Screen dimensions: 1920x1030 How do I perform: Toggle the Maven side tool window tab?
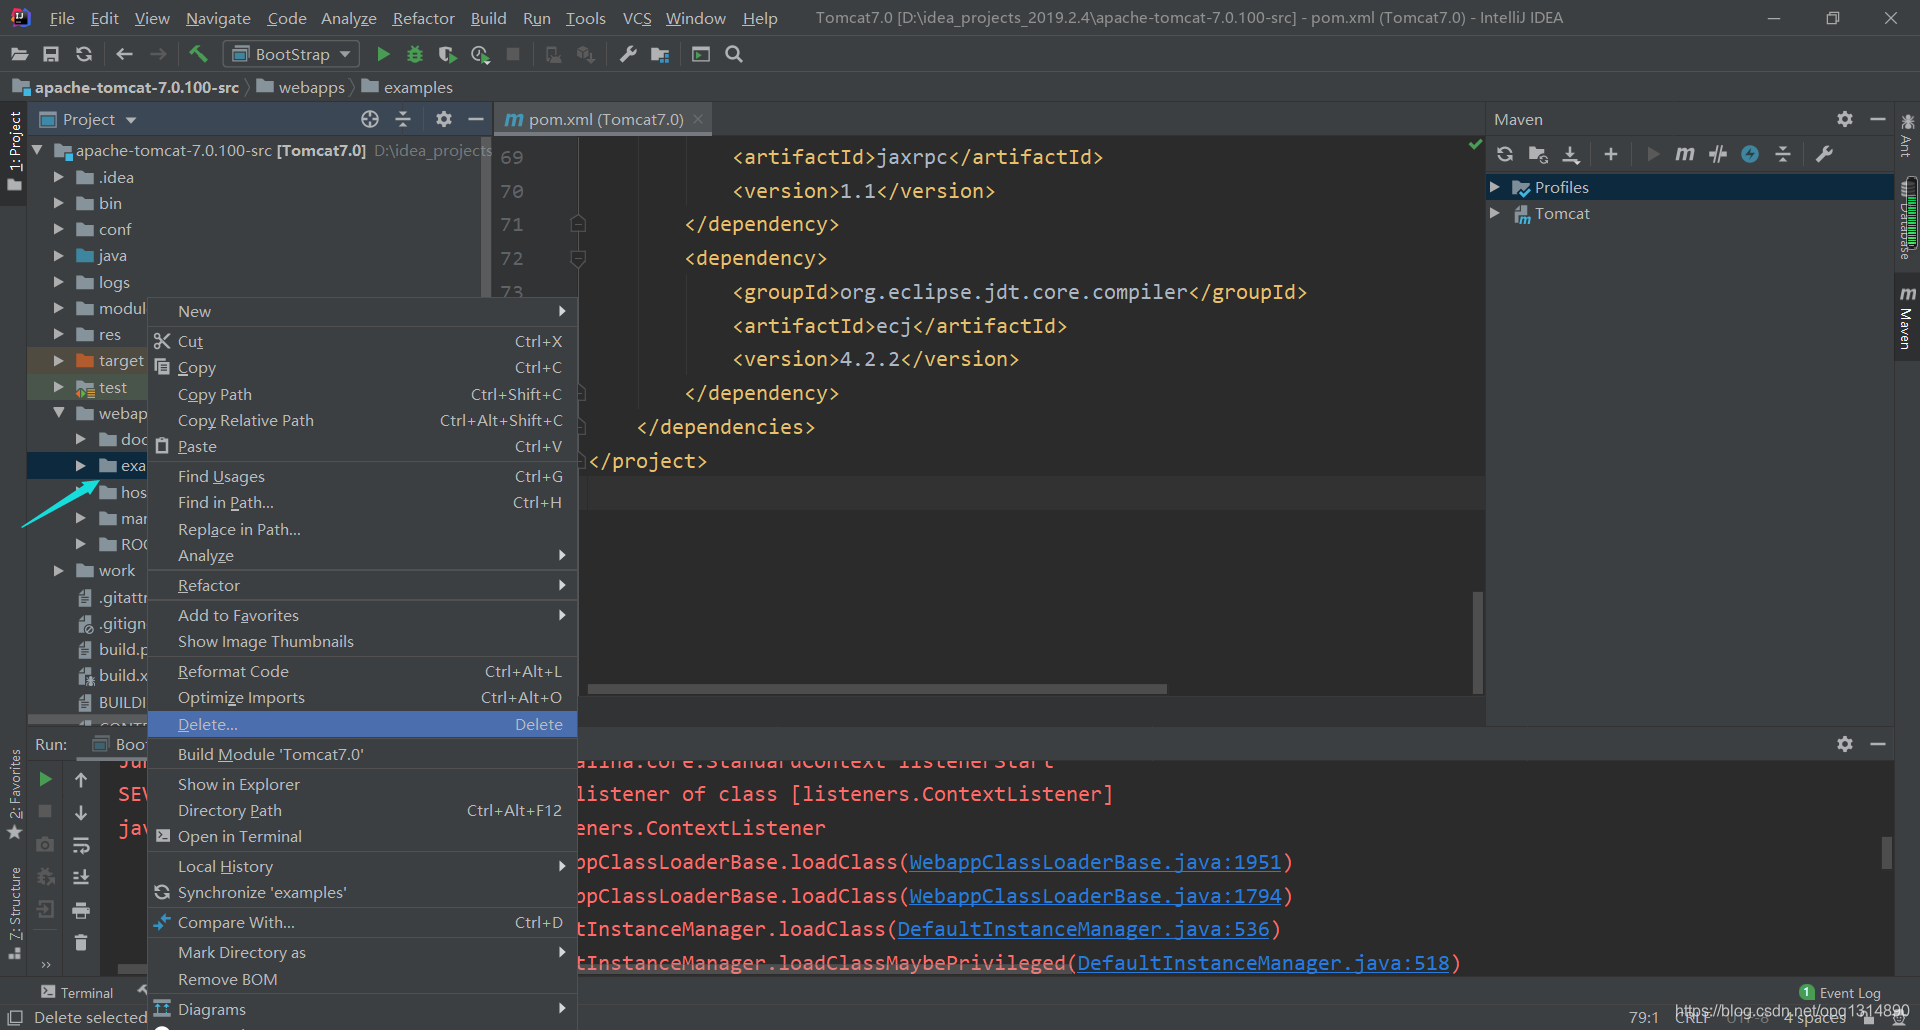(1906, 319)
